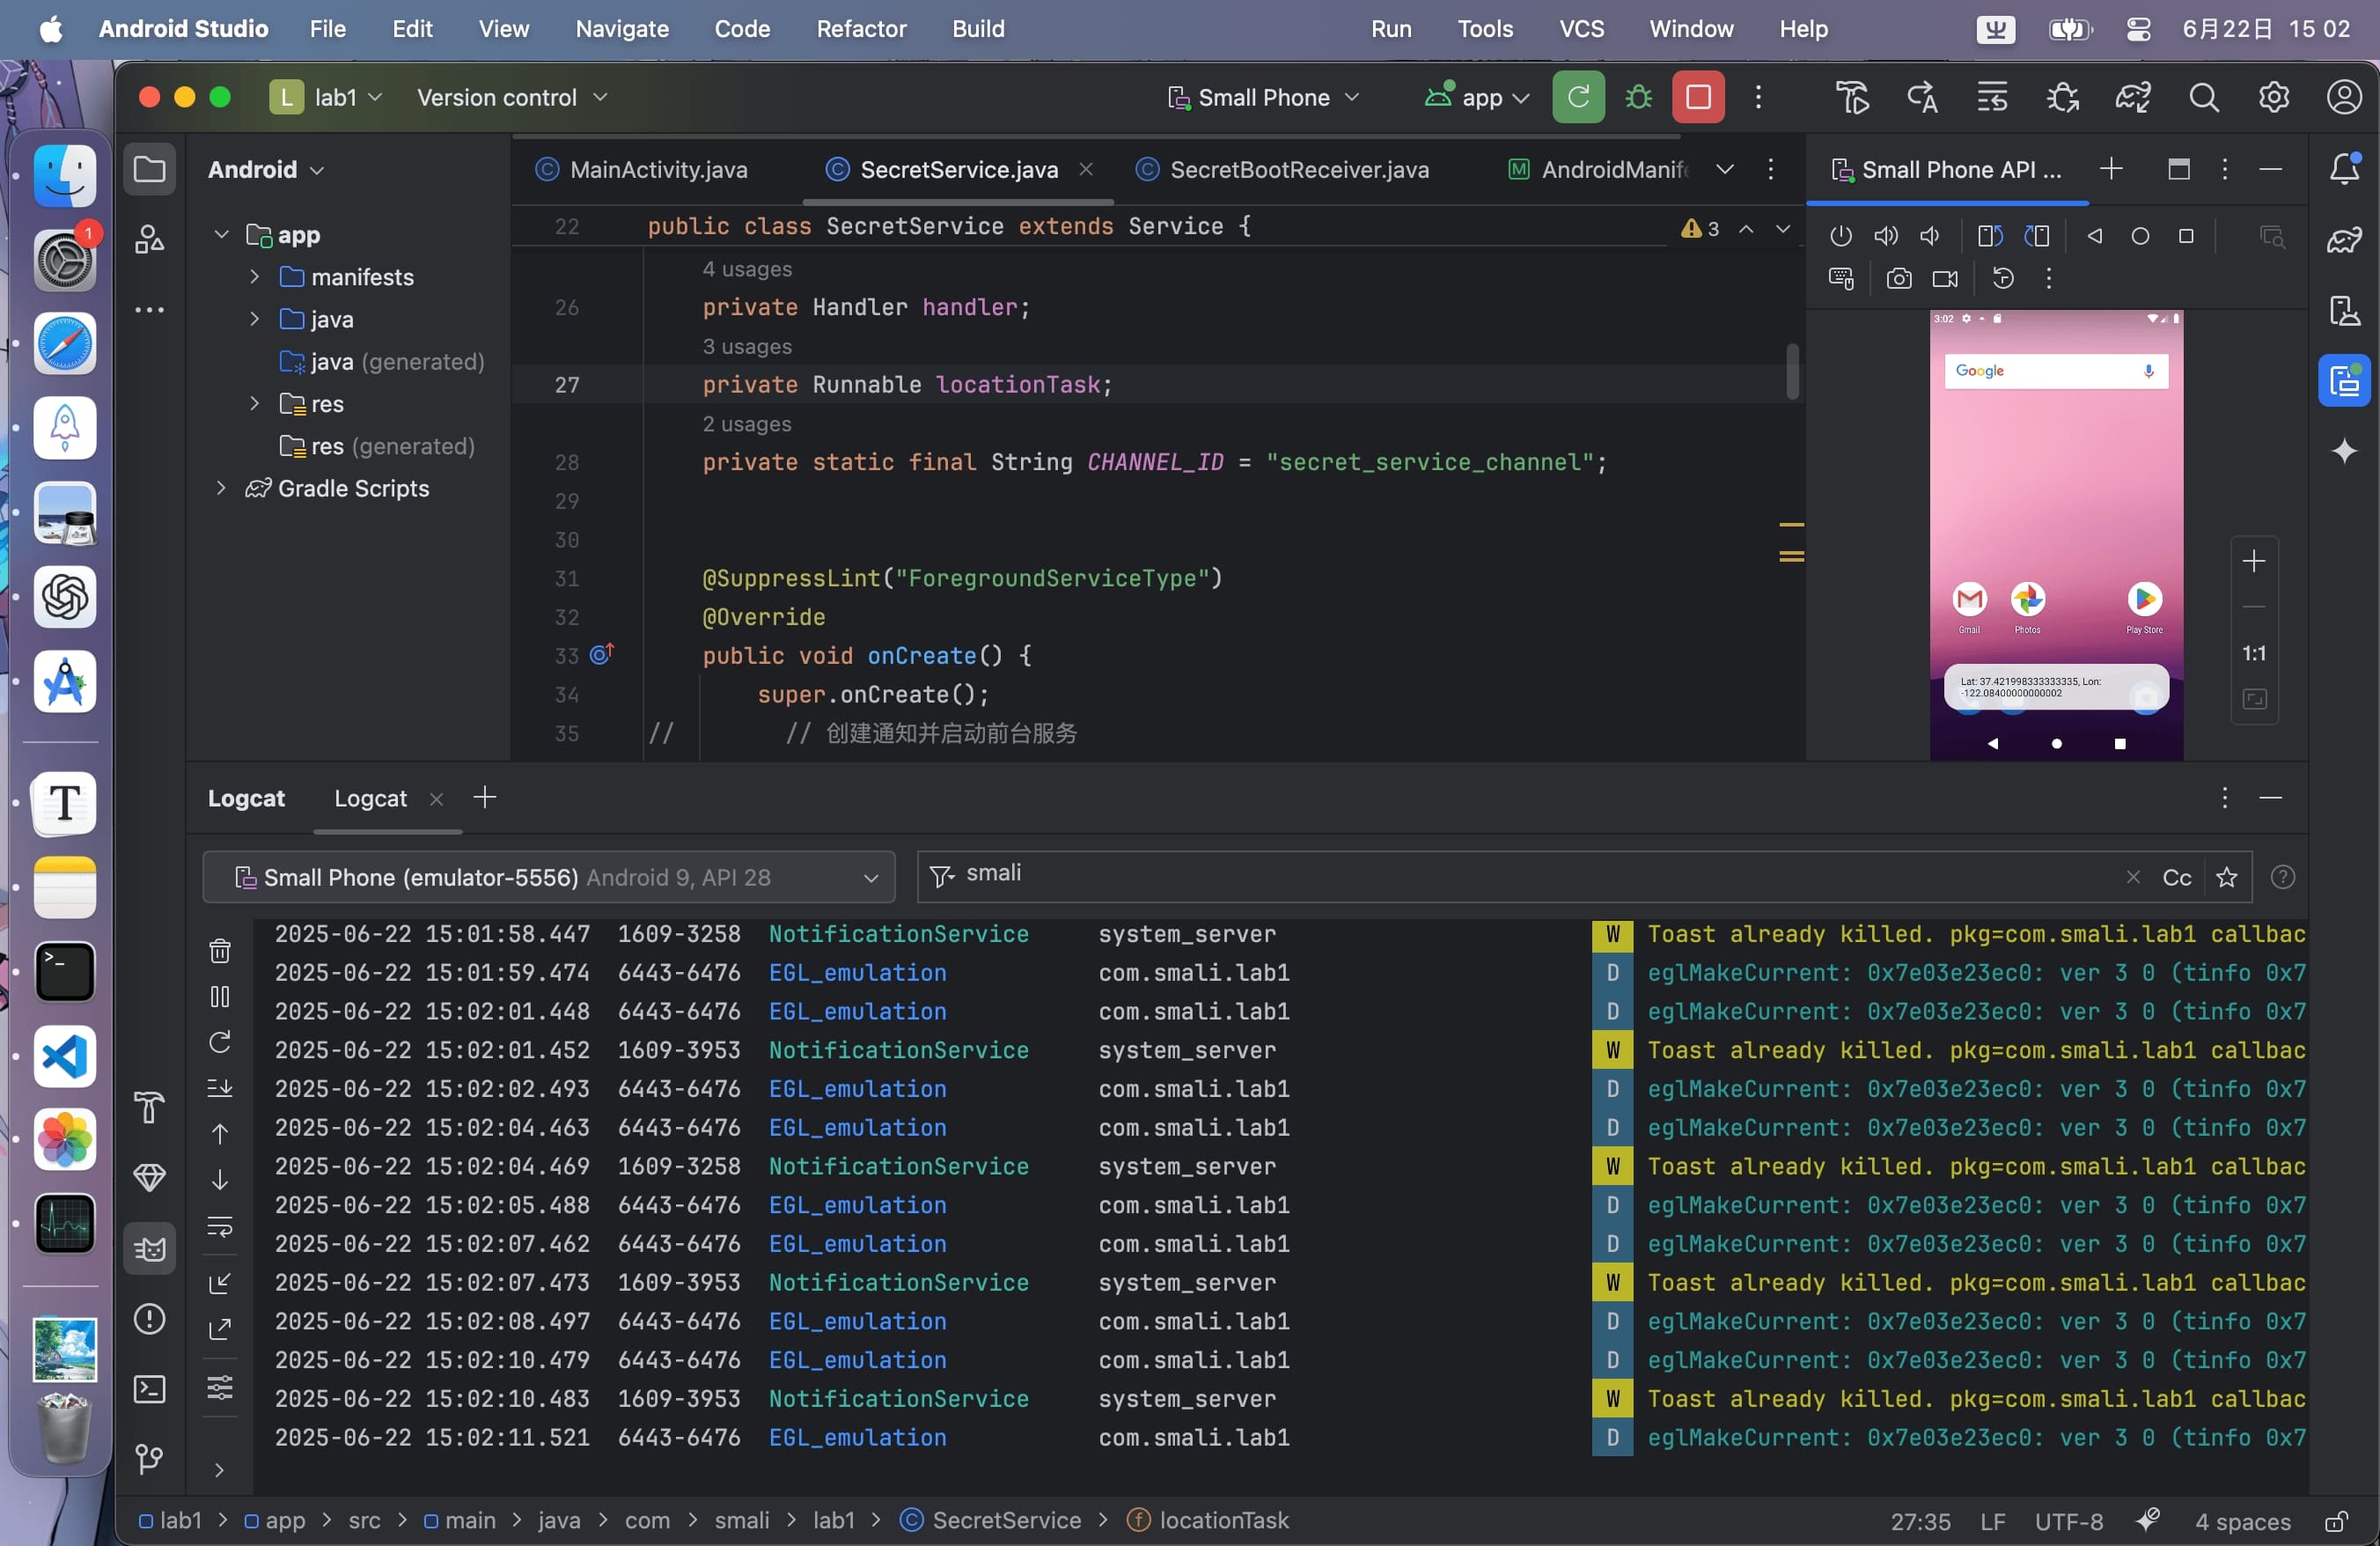Open the Terminal tool window icon

point(150,1388)
